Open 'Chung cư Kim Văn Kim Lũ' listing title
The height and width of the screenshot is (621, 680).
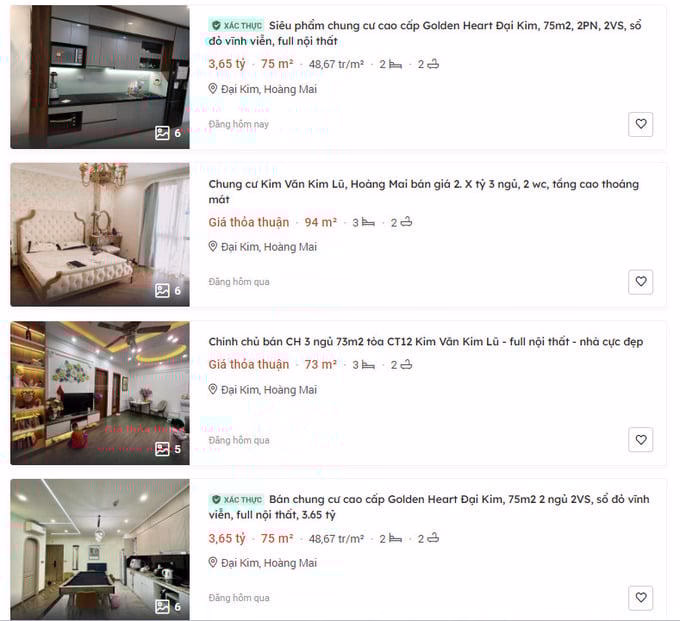(x=424, y=192)
